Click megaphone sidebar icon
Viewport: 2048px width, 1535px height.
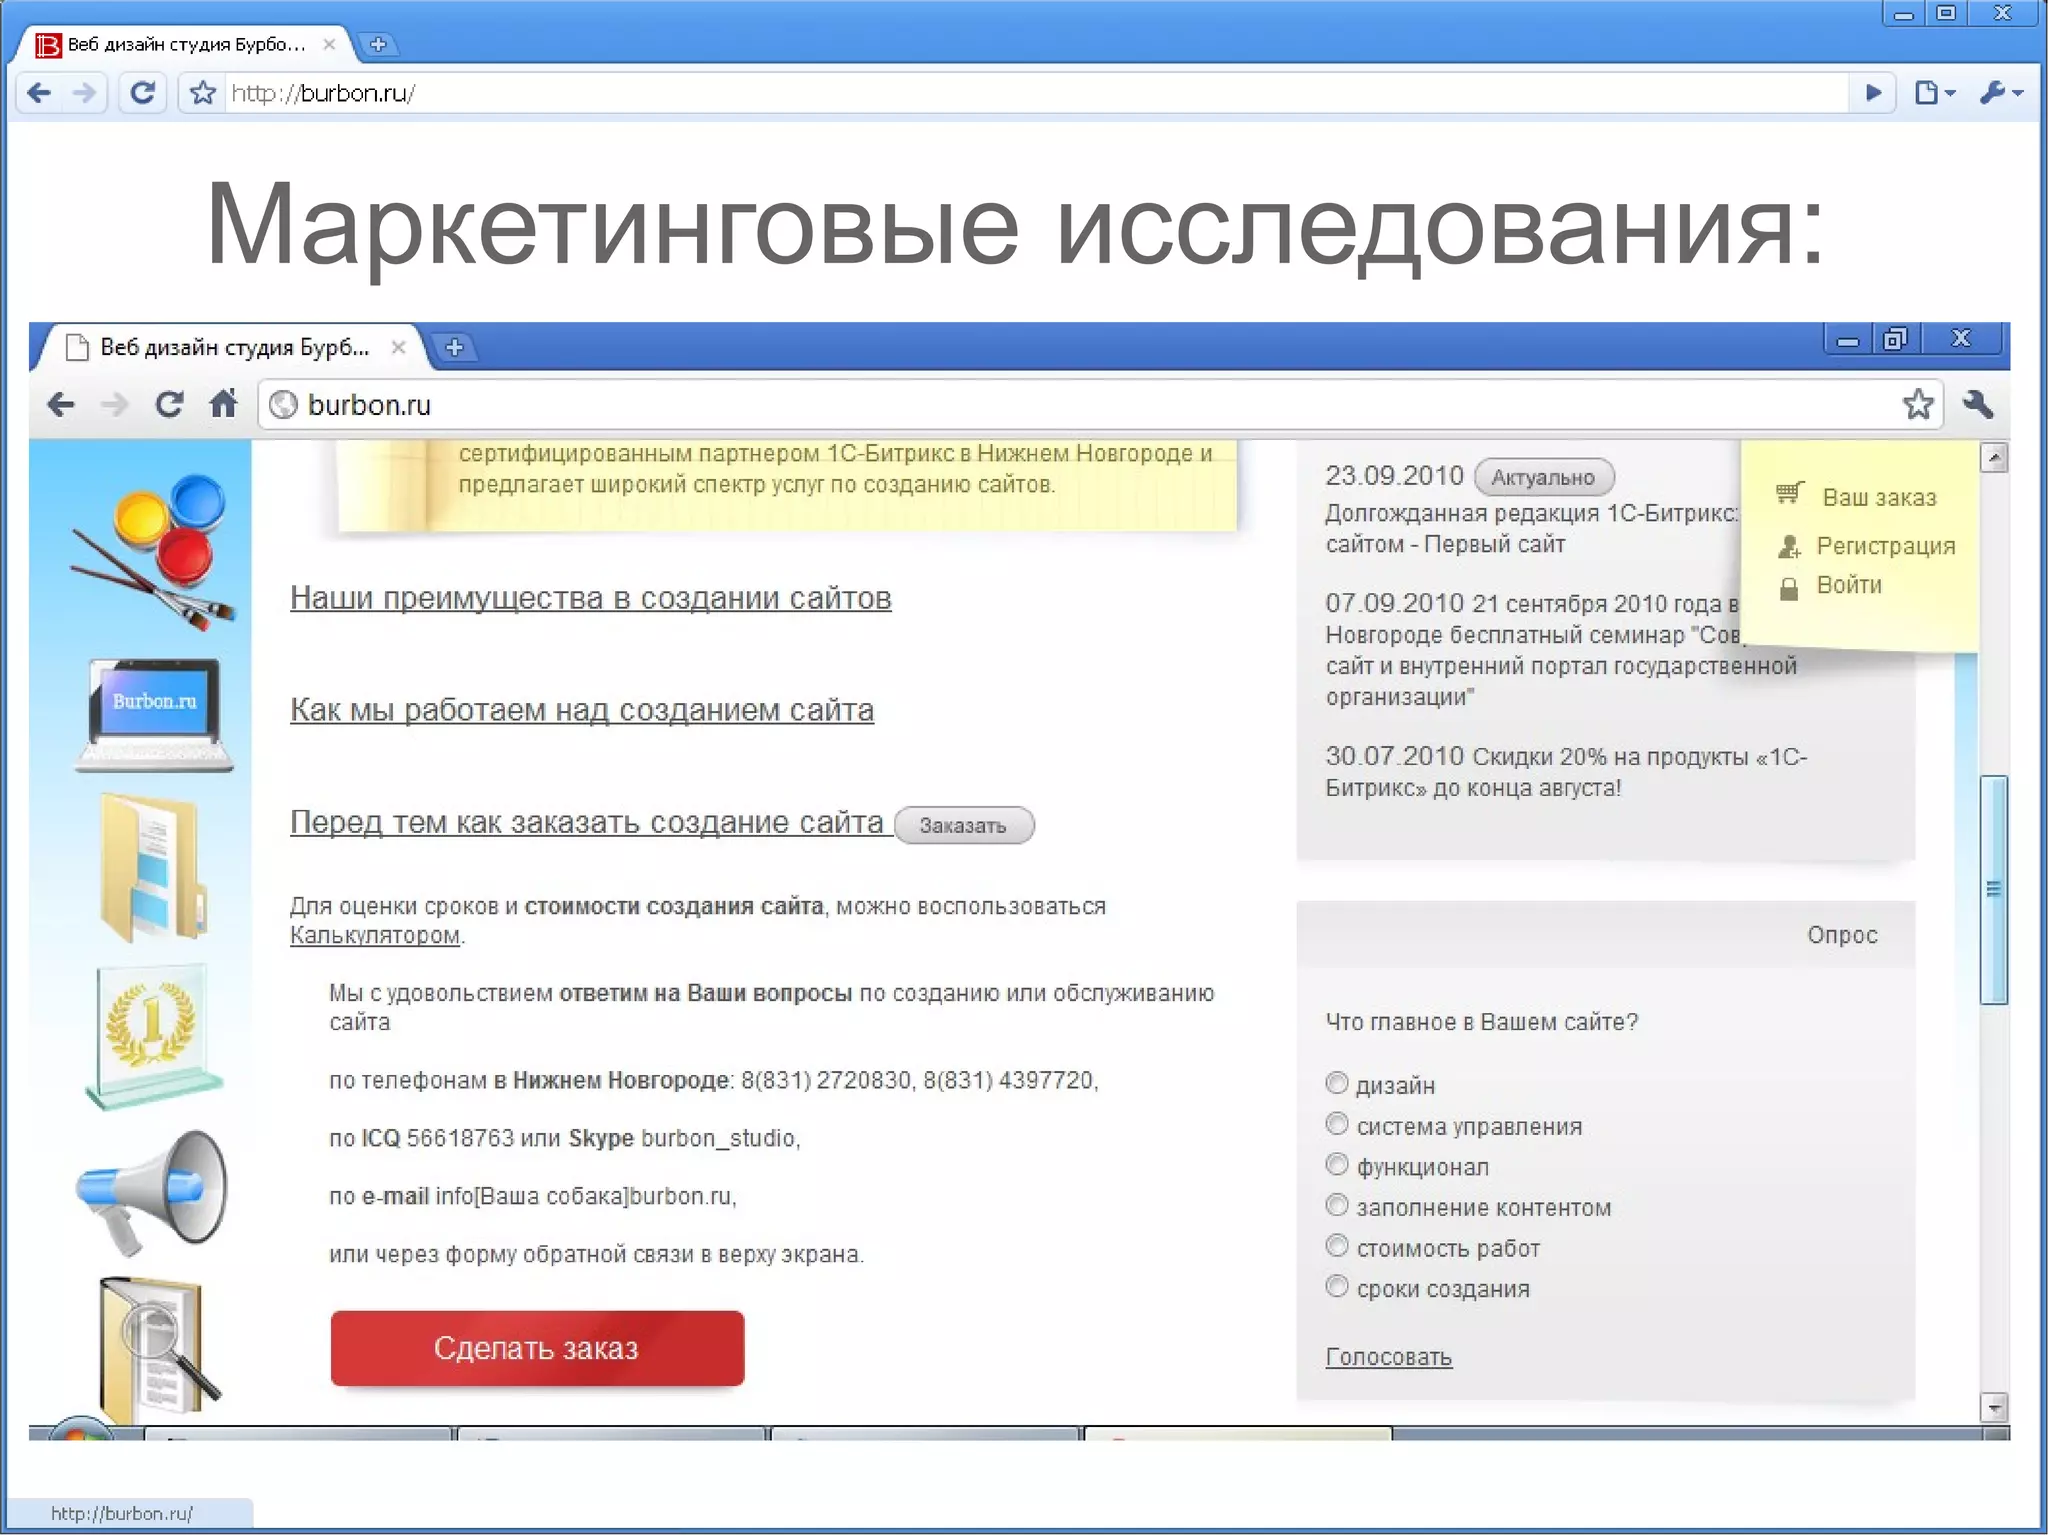pyautogui.click(x=152, y=1192)
